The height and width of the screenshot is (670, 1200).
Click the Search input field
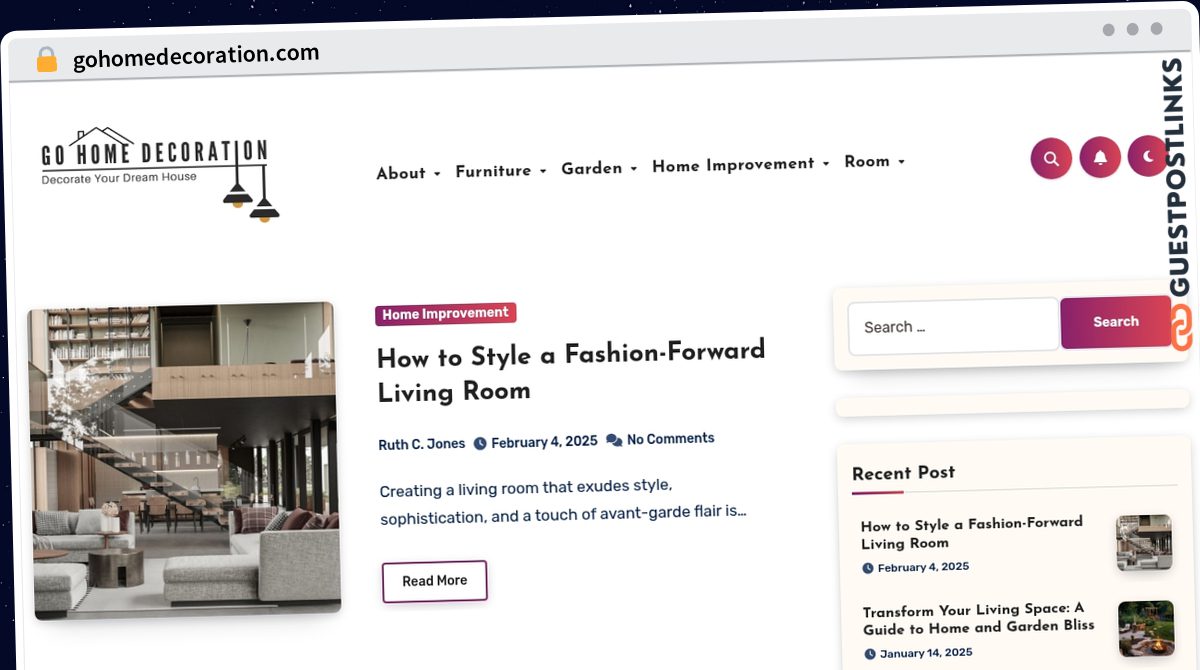point(953,326)
